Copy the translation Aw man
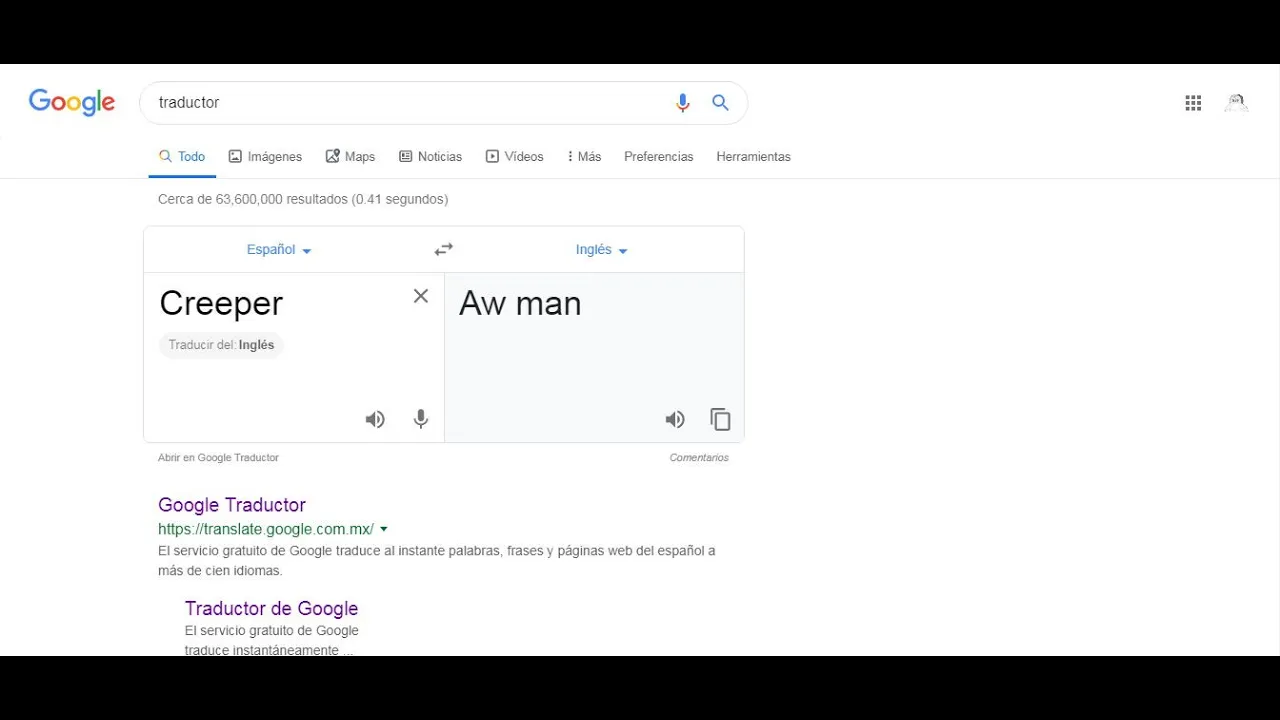Viewport: 1280px width, 720px height. (720, 419)
